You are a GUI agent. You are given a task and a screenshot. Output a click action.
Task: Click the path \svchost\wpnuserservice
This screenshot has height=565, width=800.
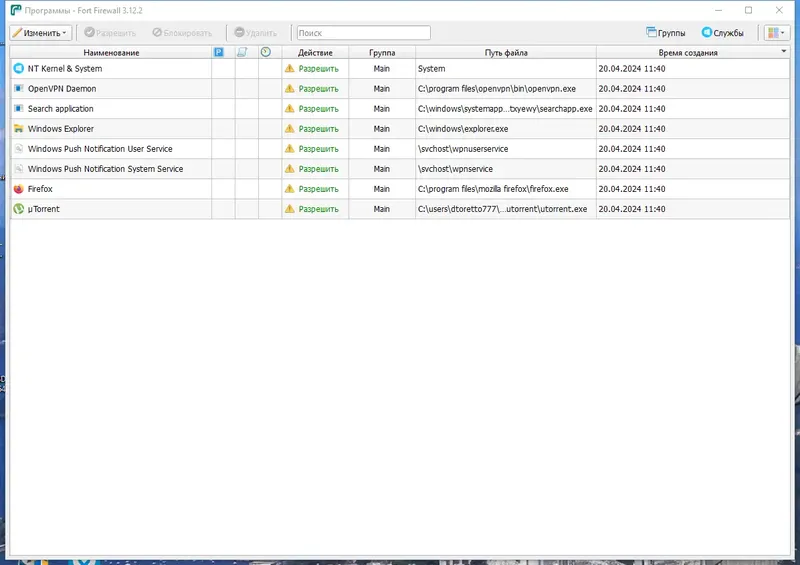[x=463, y=149]
